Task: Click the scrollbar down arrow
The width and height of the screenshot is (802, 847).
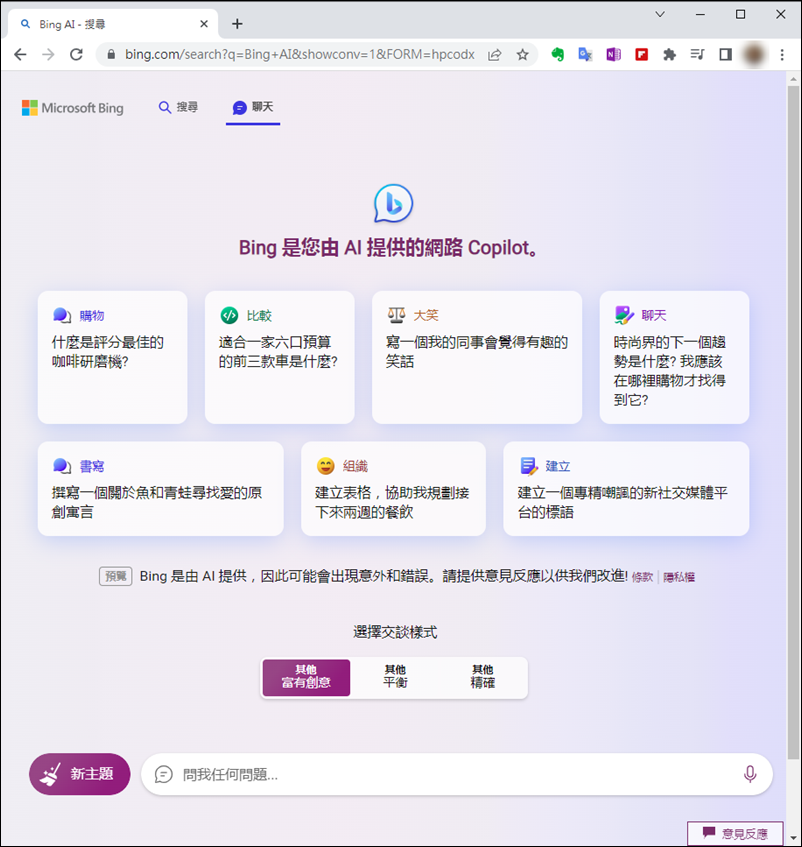Action: [793, 839]
